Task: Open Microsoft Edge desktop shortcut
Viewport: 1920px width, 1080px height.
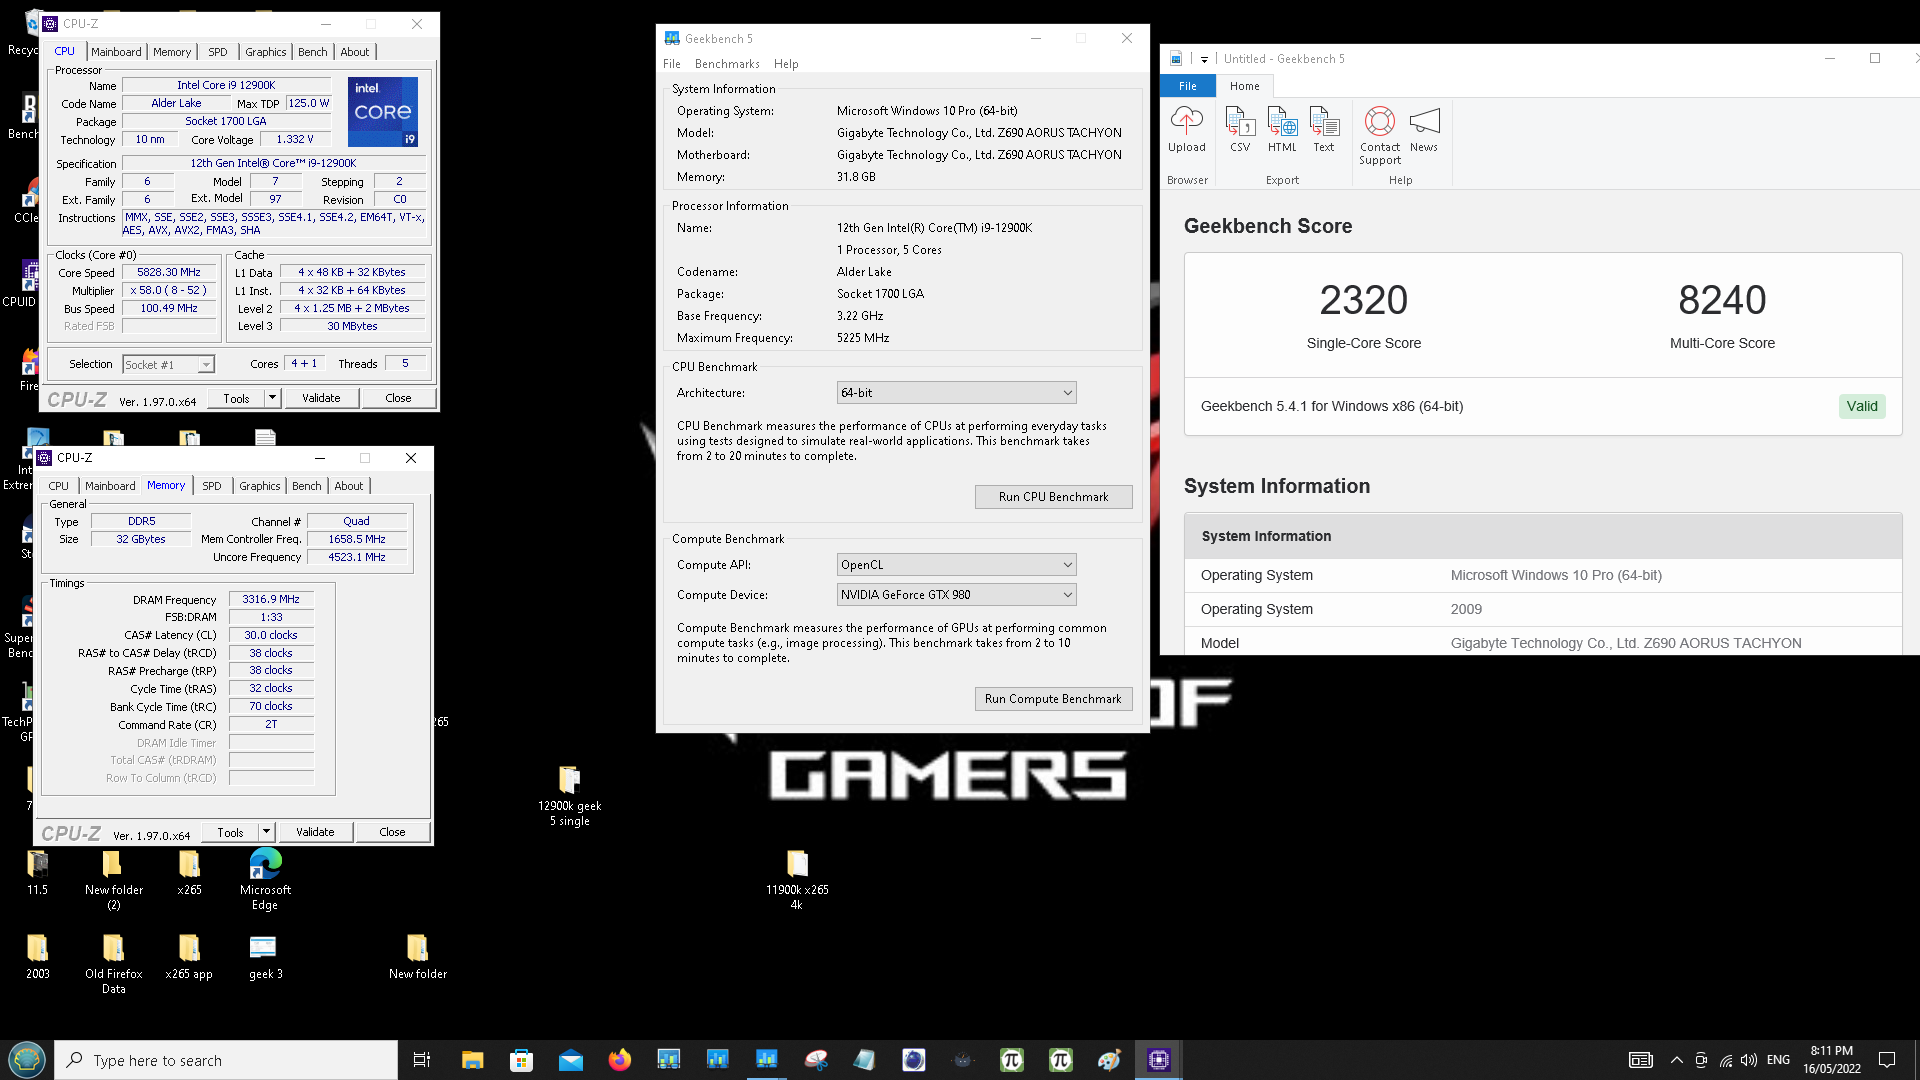Action: coord(265,880)
